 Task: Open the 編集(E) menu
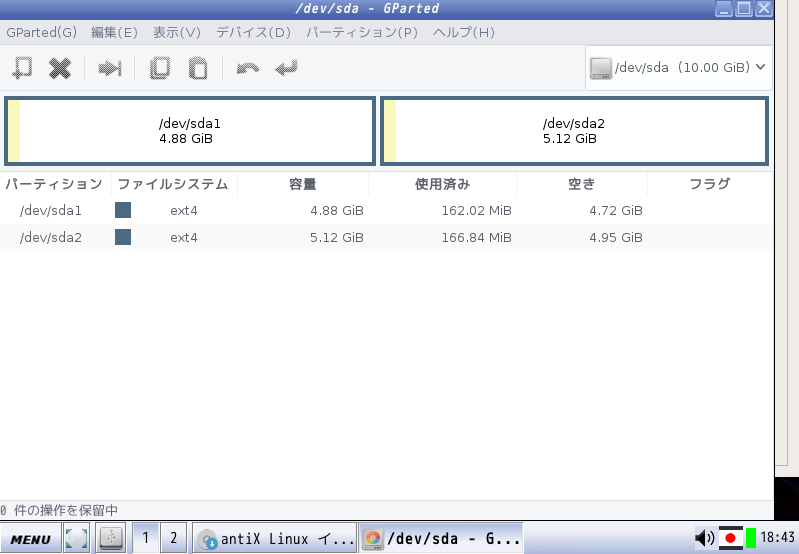pos(114,33)
